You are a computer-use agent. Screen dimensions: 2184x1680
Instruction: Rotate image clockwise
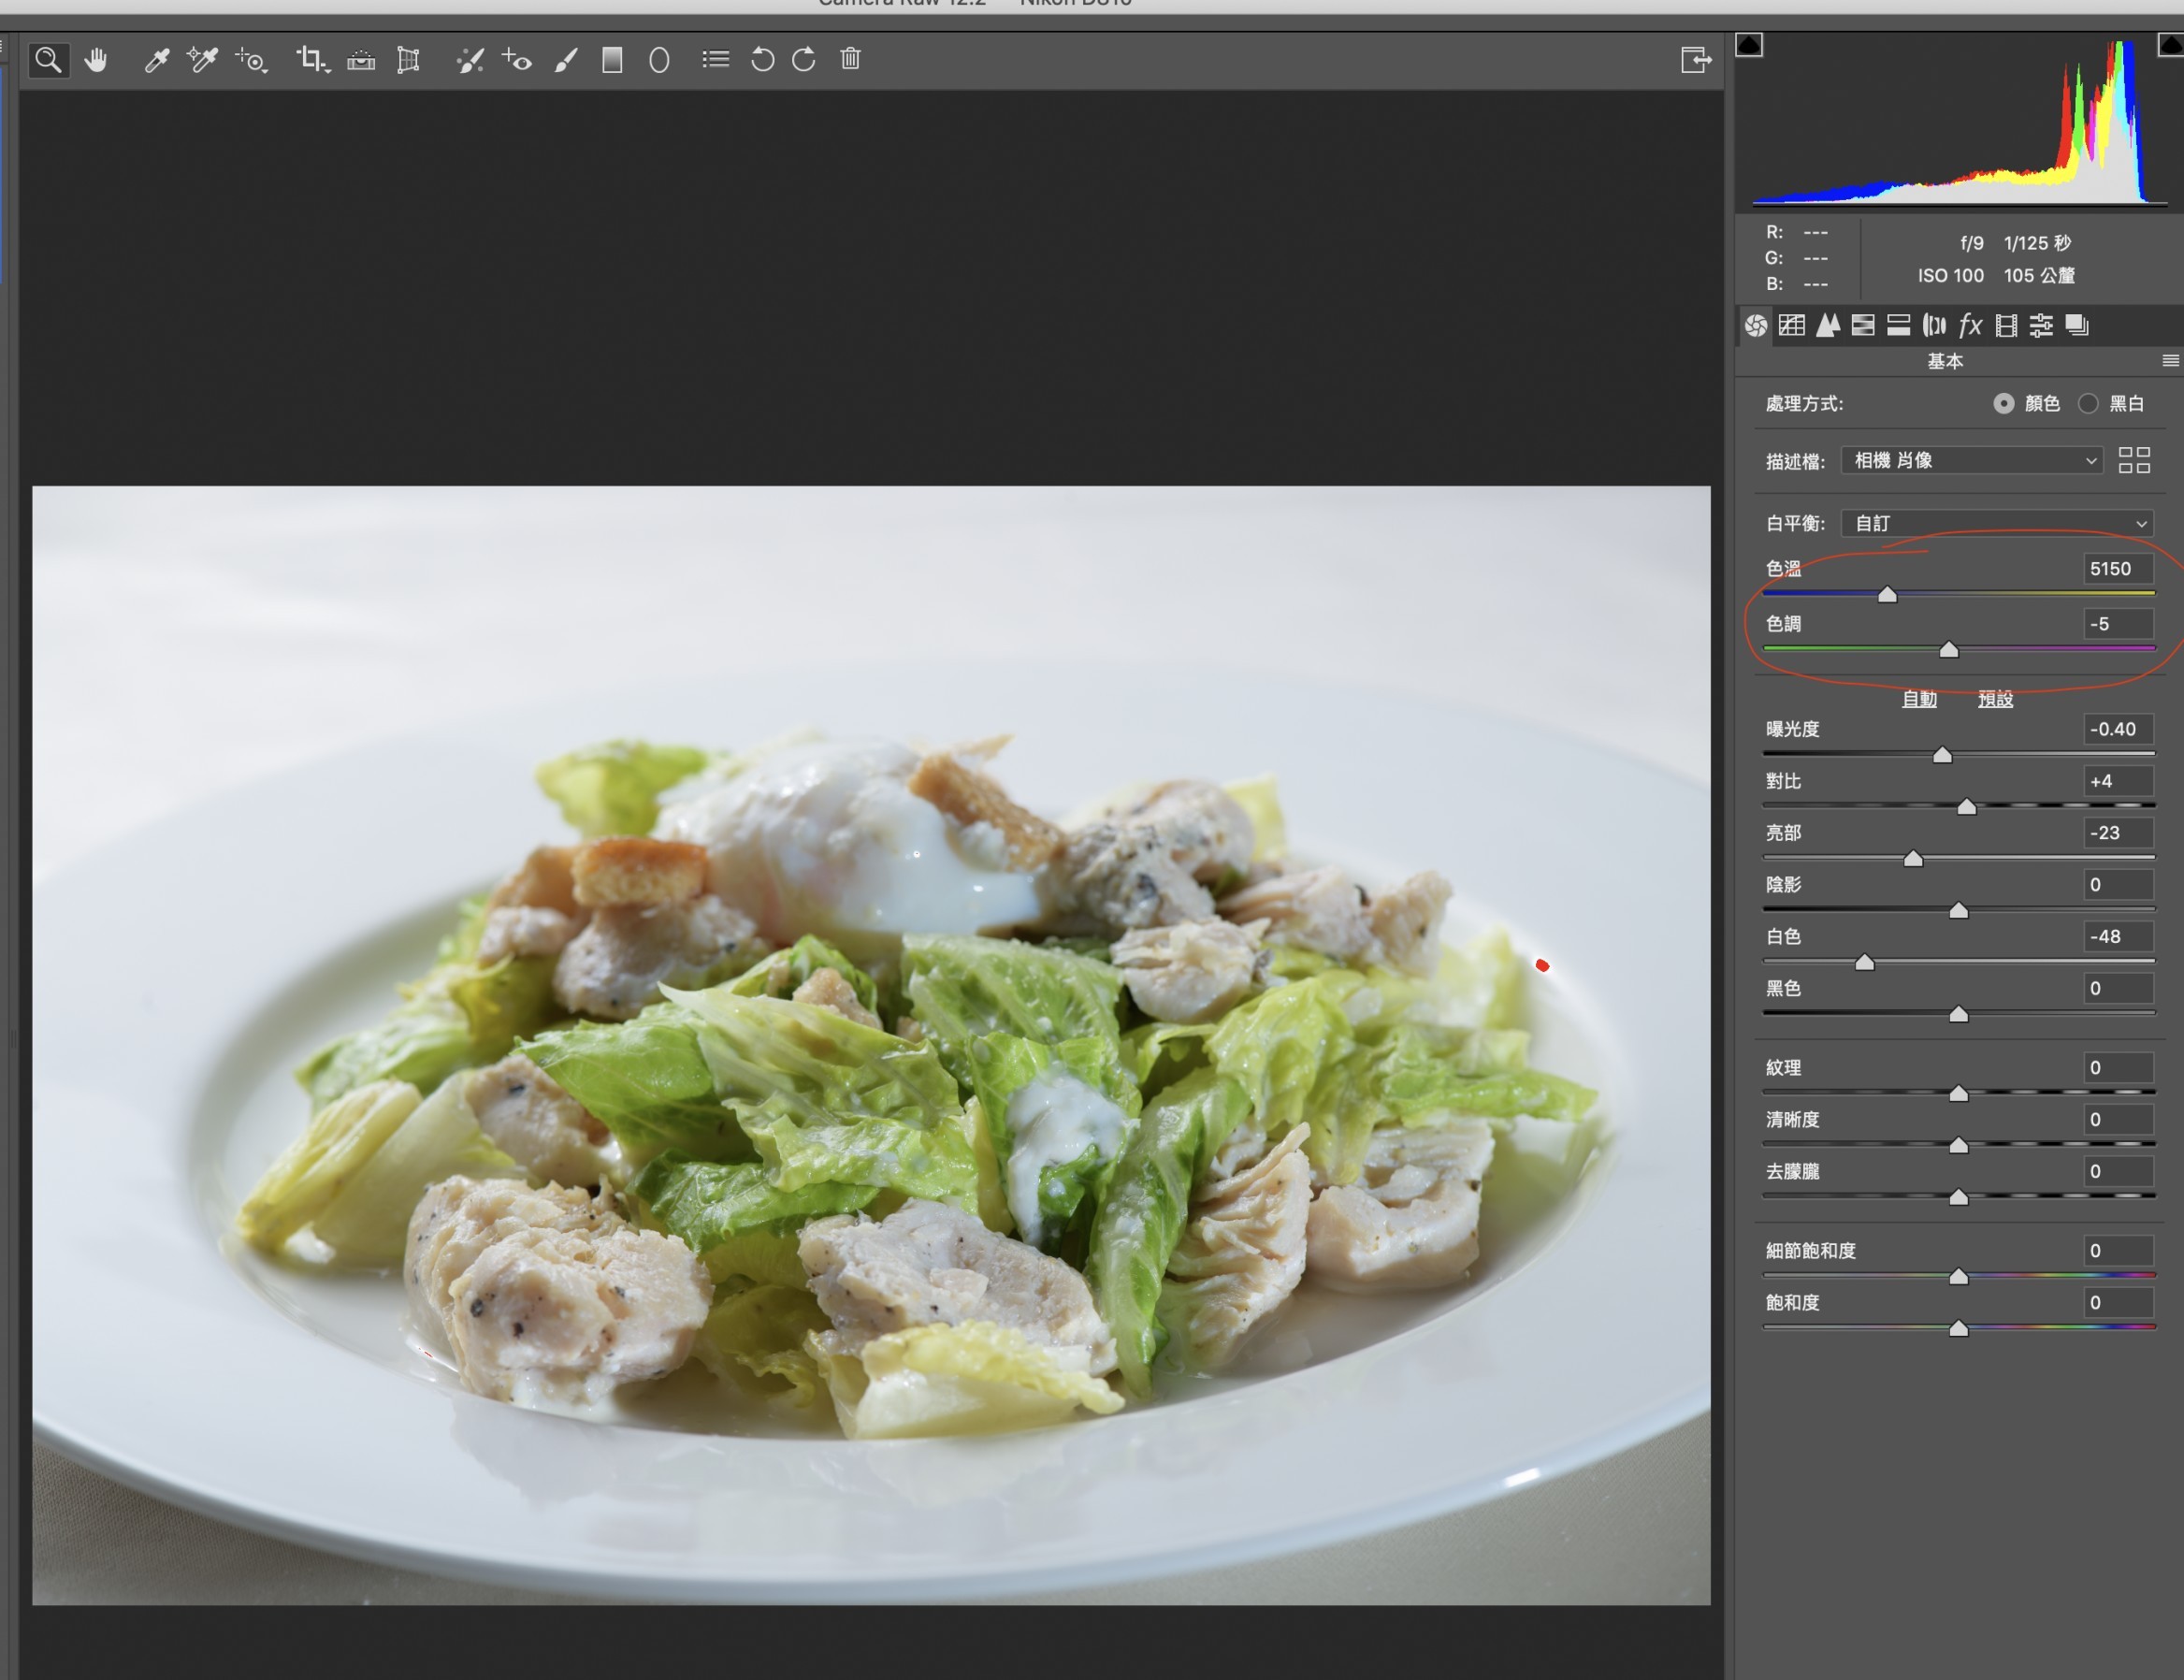[x=804, y=60]
